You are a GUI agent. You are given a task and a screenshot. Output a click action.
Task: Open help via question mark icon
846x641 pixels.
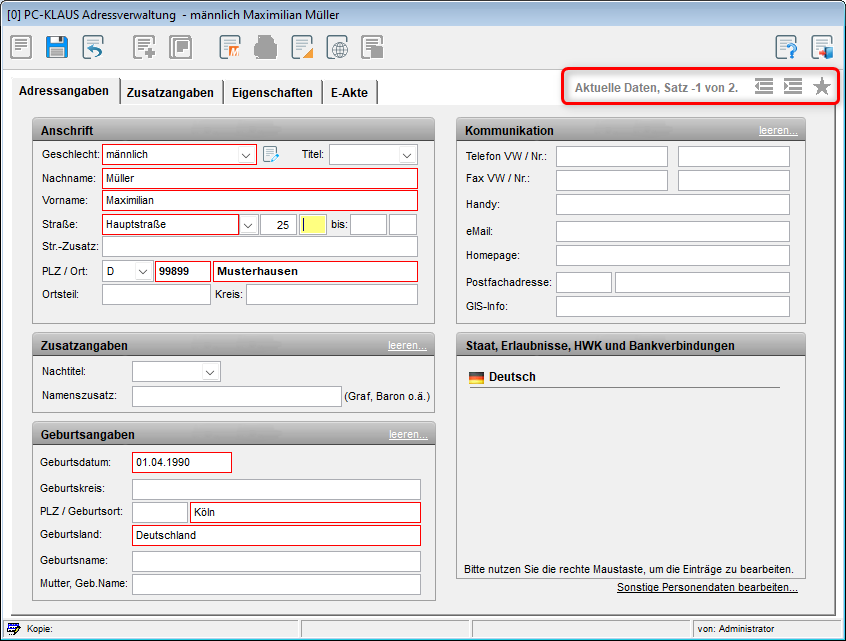(x=787, y=47)
